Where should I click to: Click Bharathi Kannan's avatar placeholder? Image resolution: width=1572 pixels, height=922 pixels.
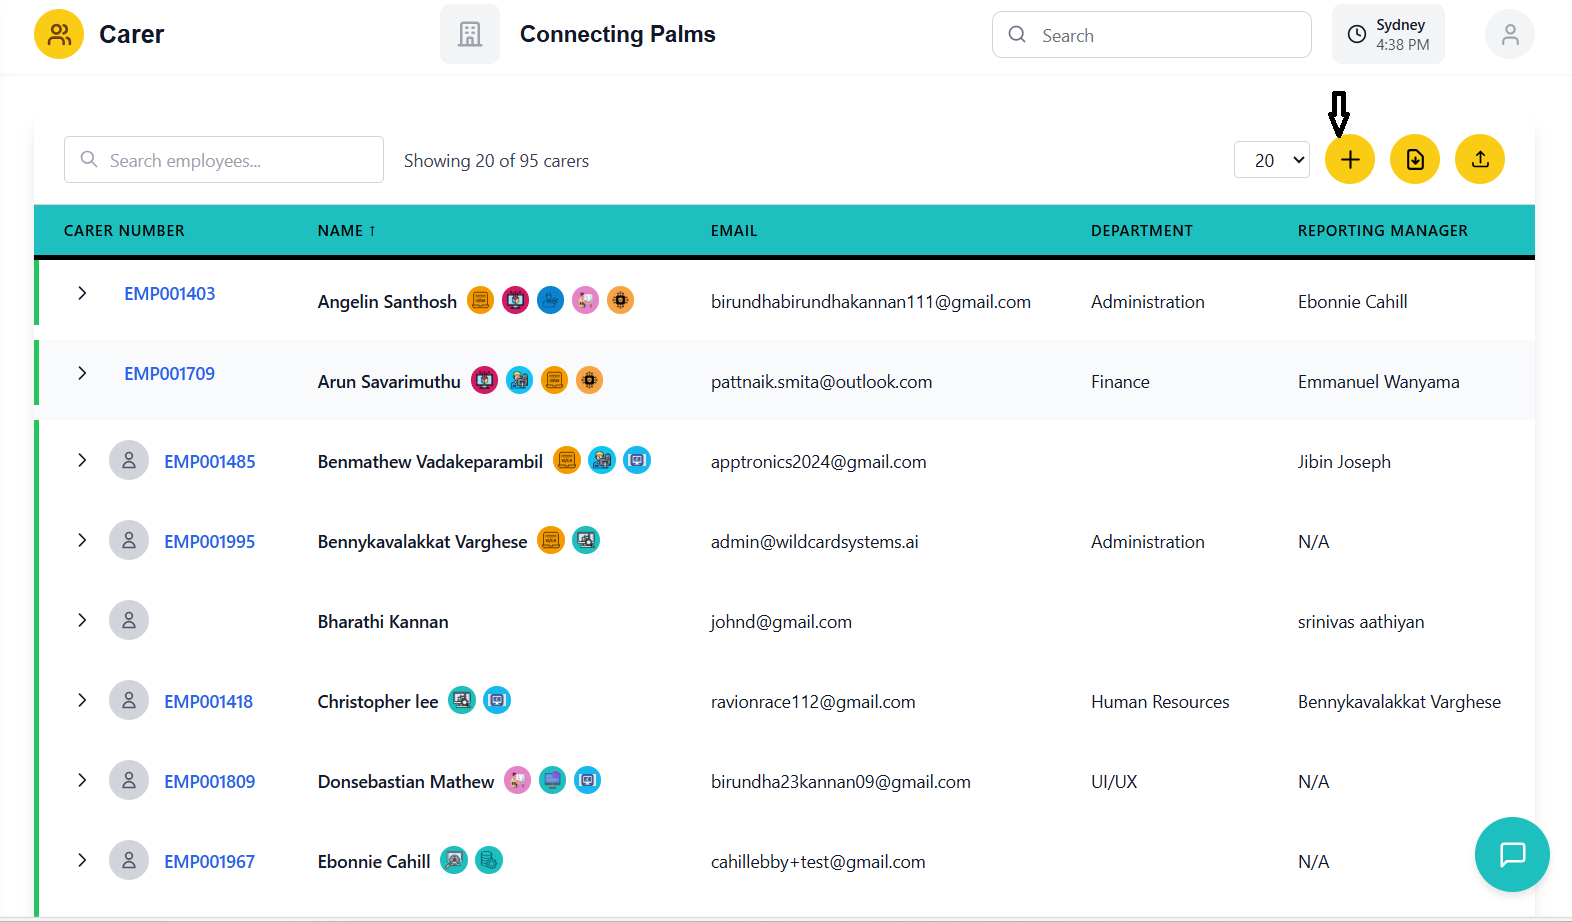[x=129, y=620]
